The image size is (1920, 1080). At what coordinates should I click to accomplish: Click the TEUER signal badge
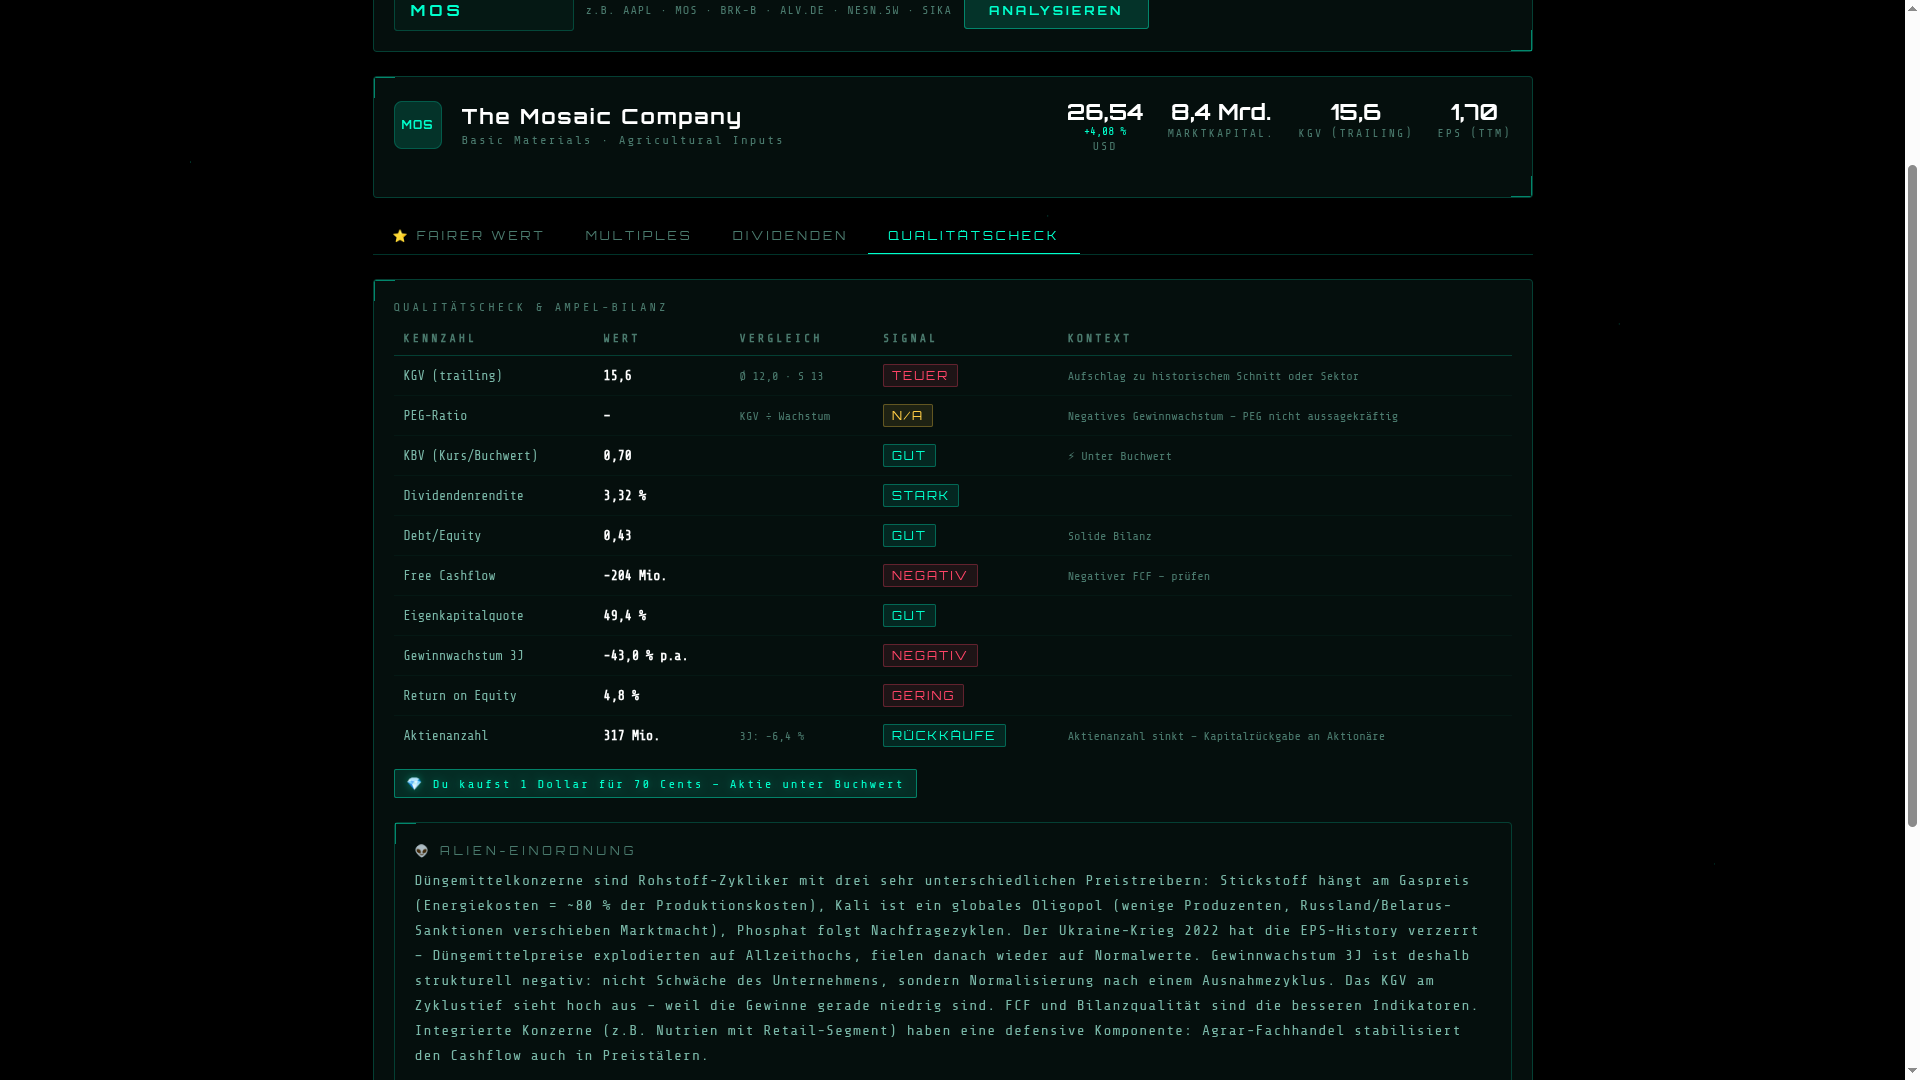pyautogui.click(x=919, y=376)
